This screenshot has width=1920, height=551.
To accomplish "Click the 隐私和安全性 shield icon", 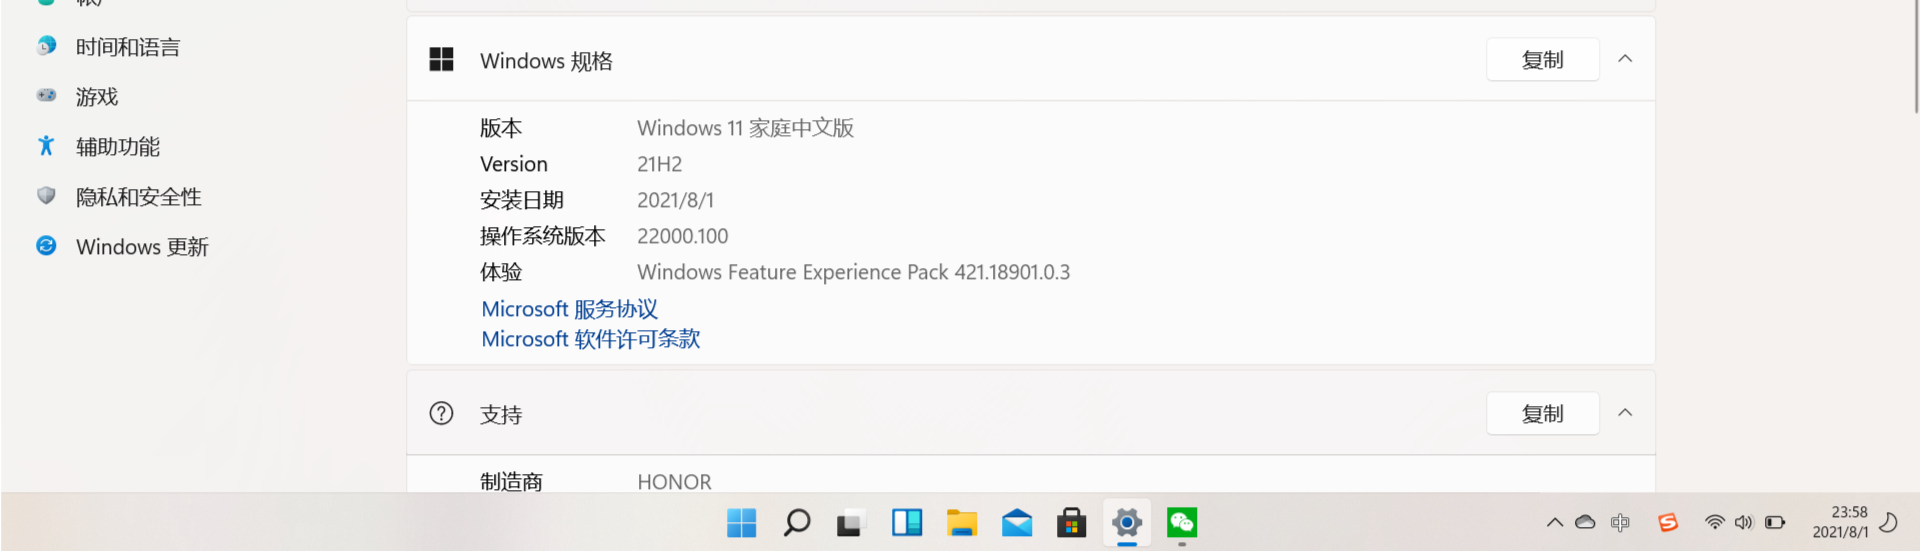I will tap(46, 196).
